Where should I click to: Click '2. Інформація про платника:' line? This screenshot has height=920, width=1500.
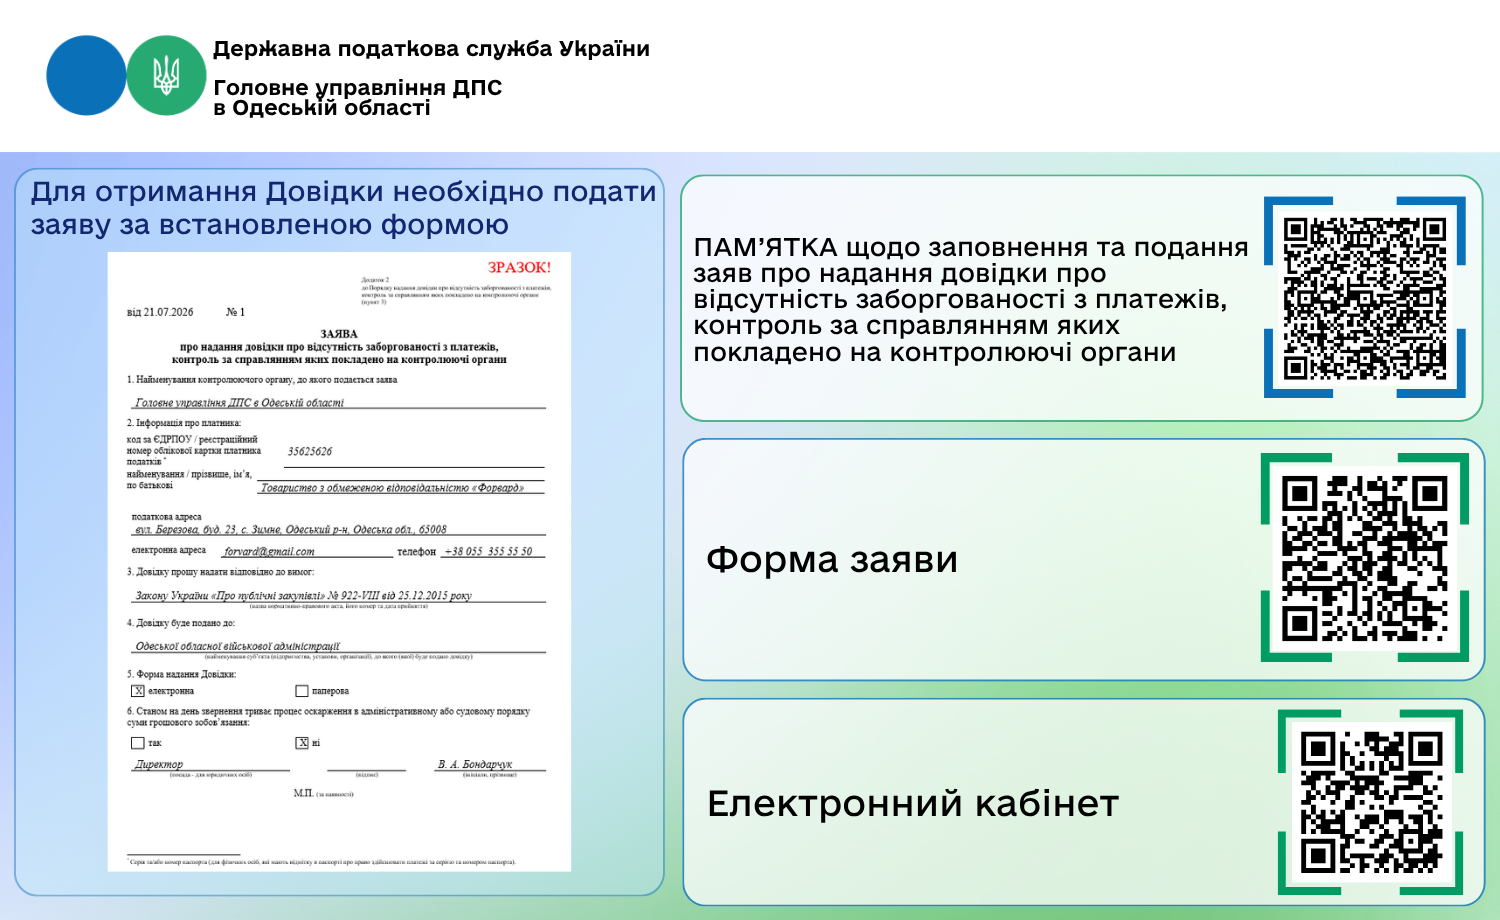pos(184,423)
